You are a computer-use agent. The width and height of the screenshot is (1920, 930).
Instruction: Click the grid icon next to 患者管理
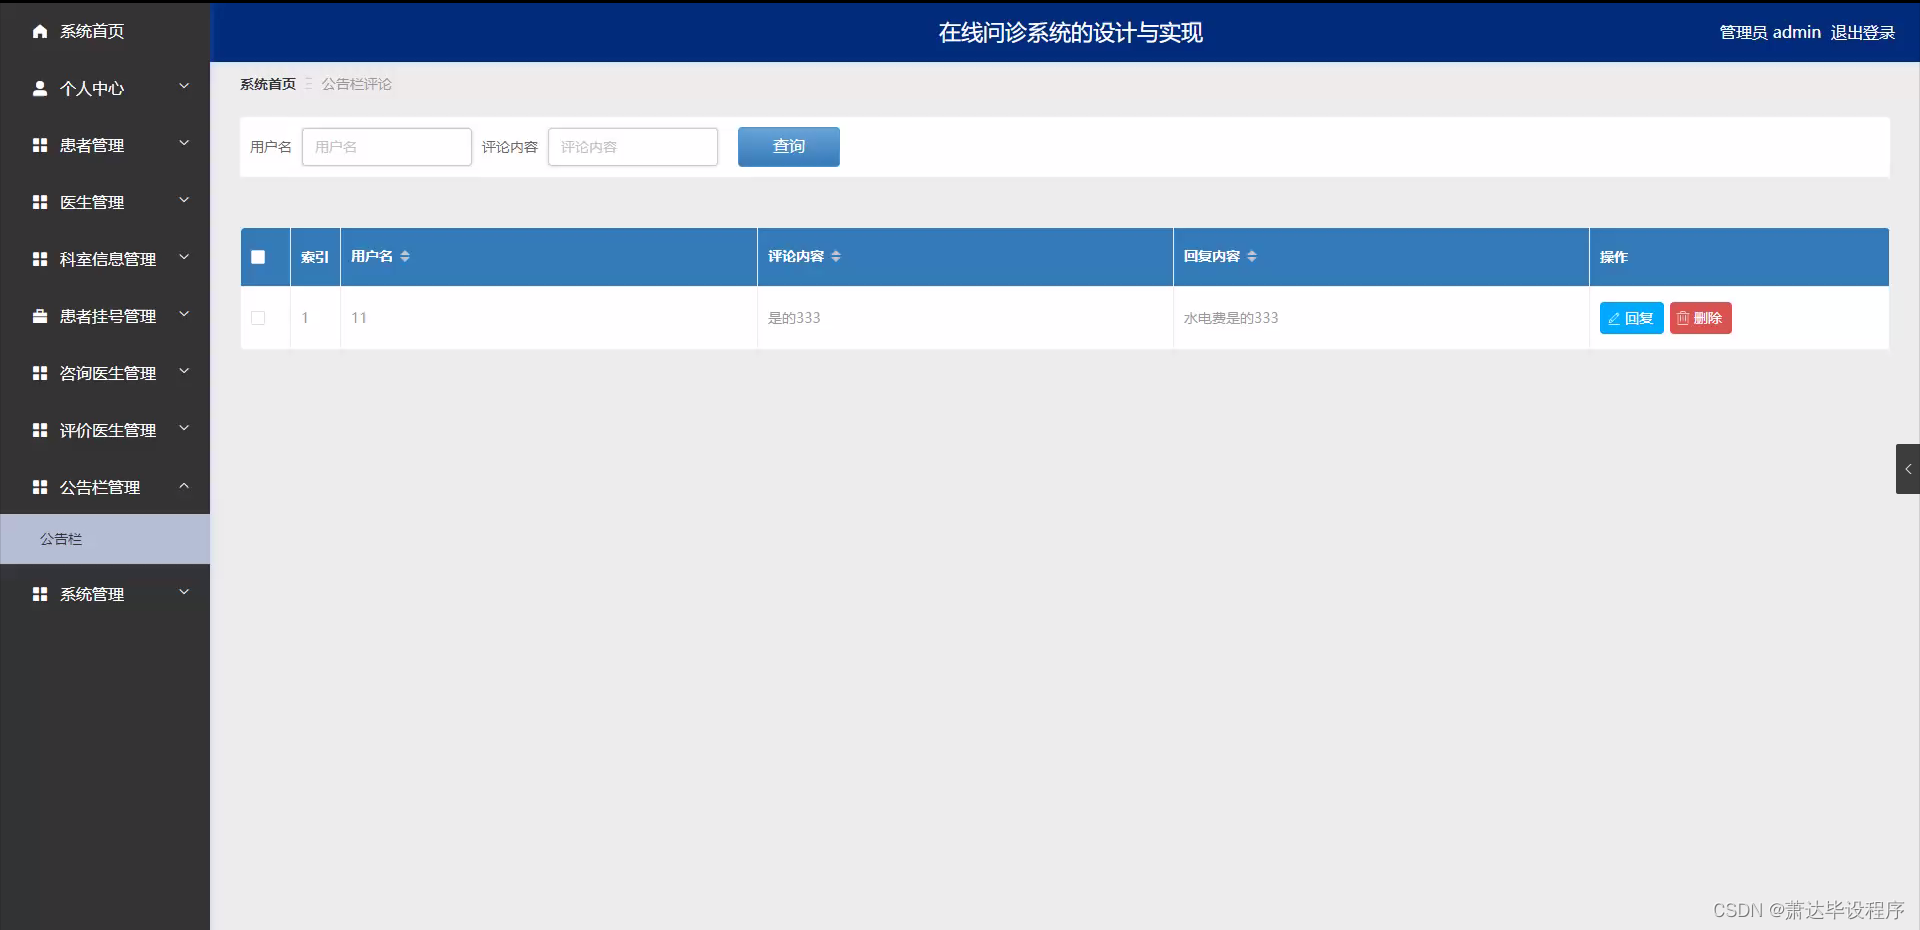(x=40, y=145)
